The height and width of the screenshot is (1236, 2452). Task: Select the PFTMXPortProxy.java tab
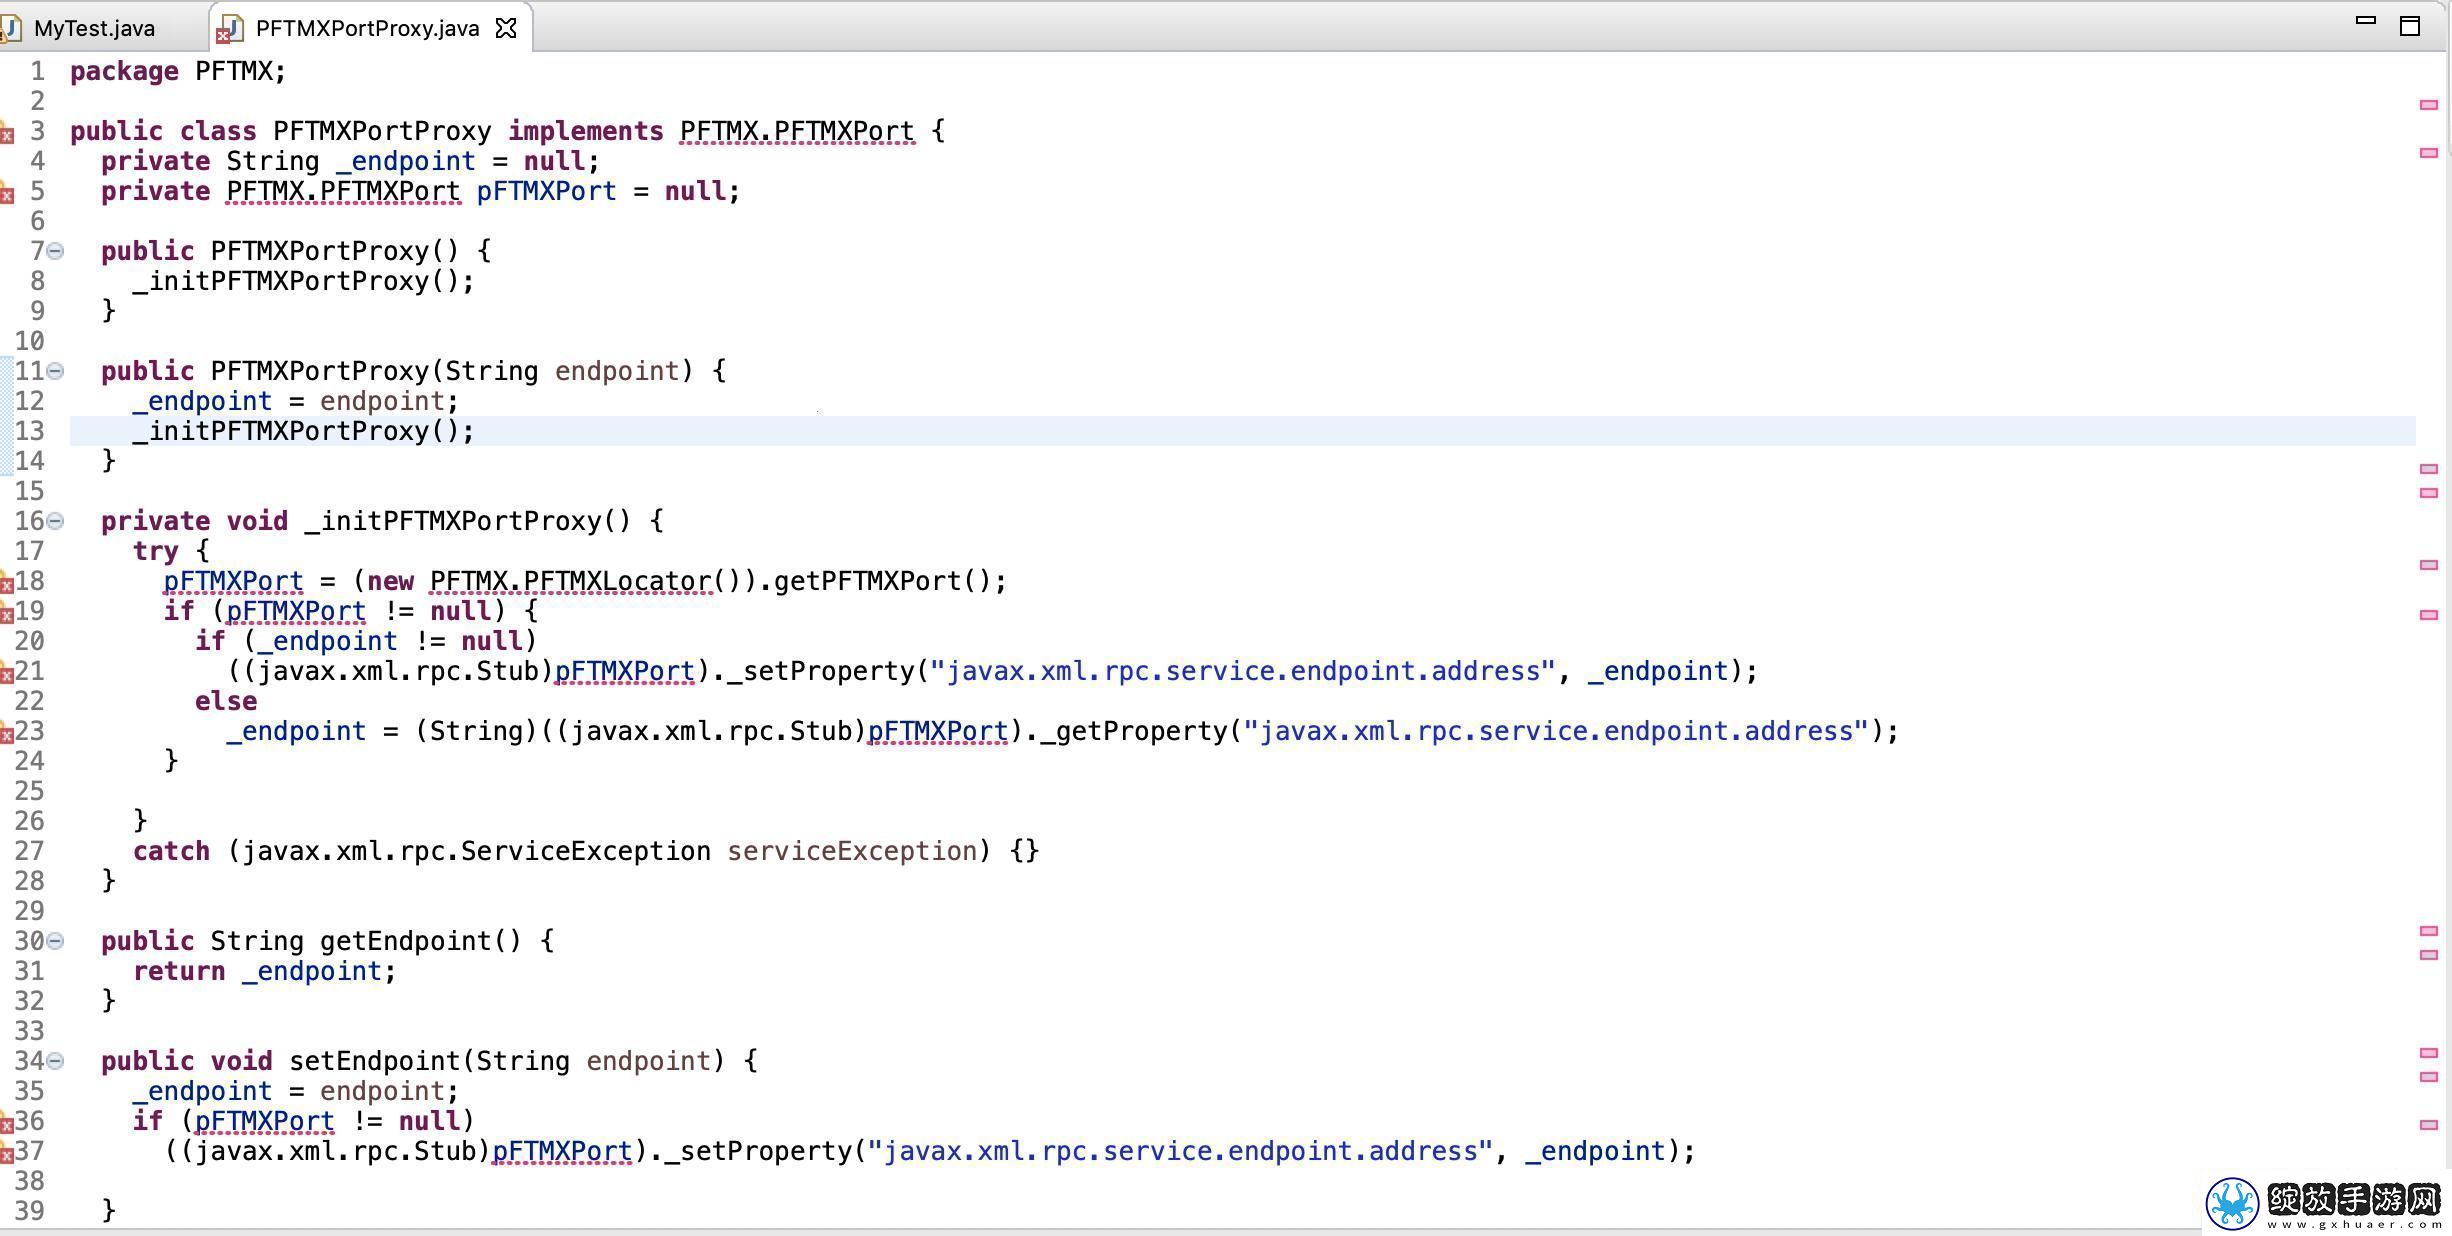pyautogui.click(x=367, y=28)
